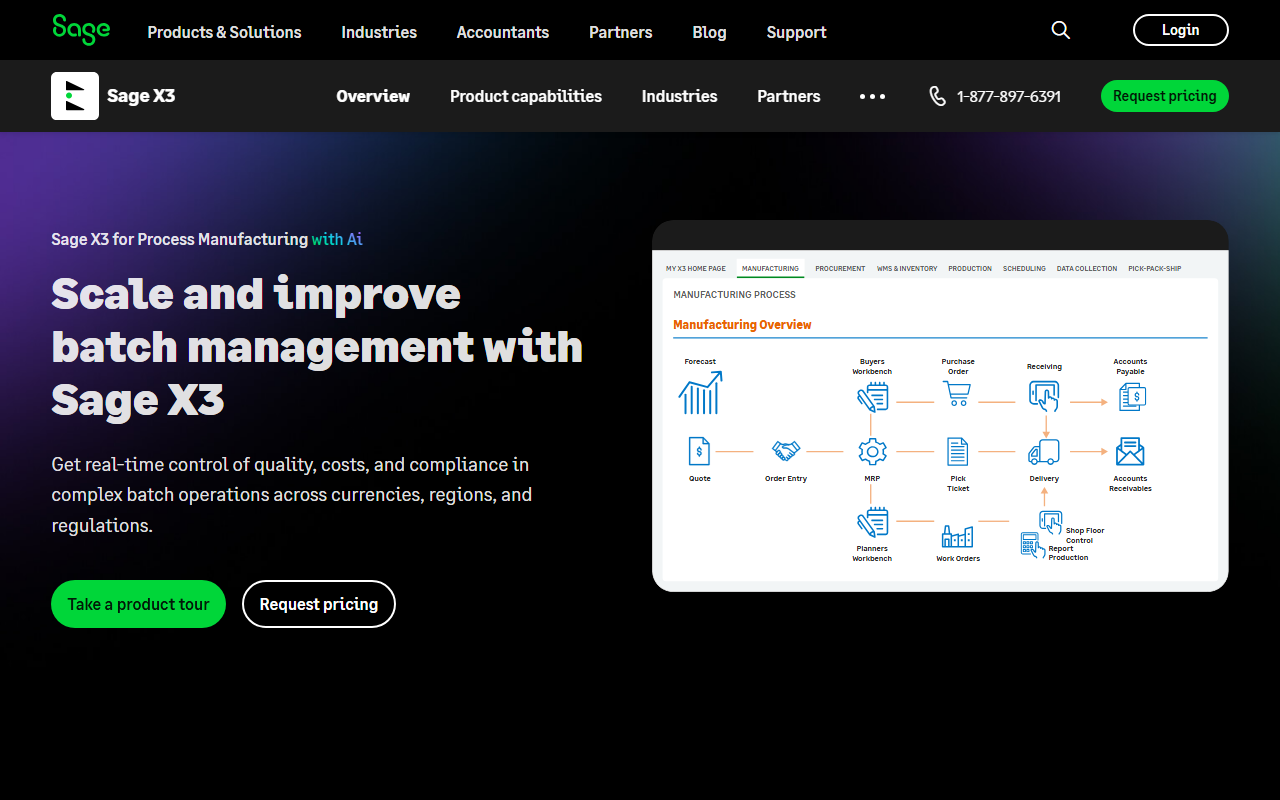This screenshot has width=1280, height=800.
Task: Select Partners in Sage X3 sub-navigation
Action: click(x=789, y=96)
